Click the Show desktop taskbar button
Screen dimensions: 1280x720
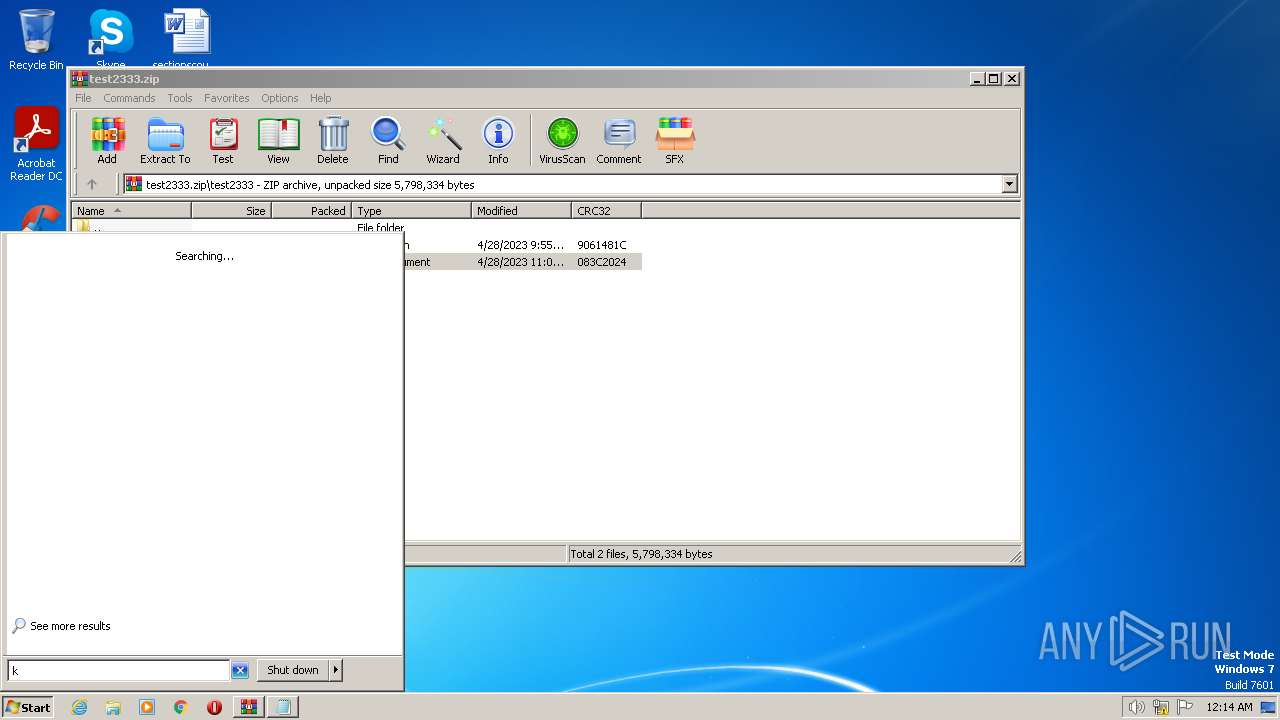[1269, 707]
